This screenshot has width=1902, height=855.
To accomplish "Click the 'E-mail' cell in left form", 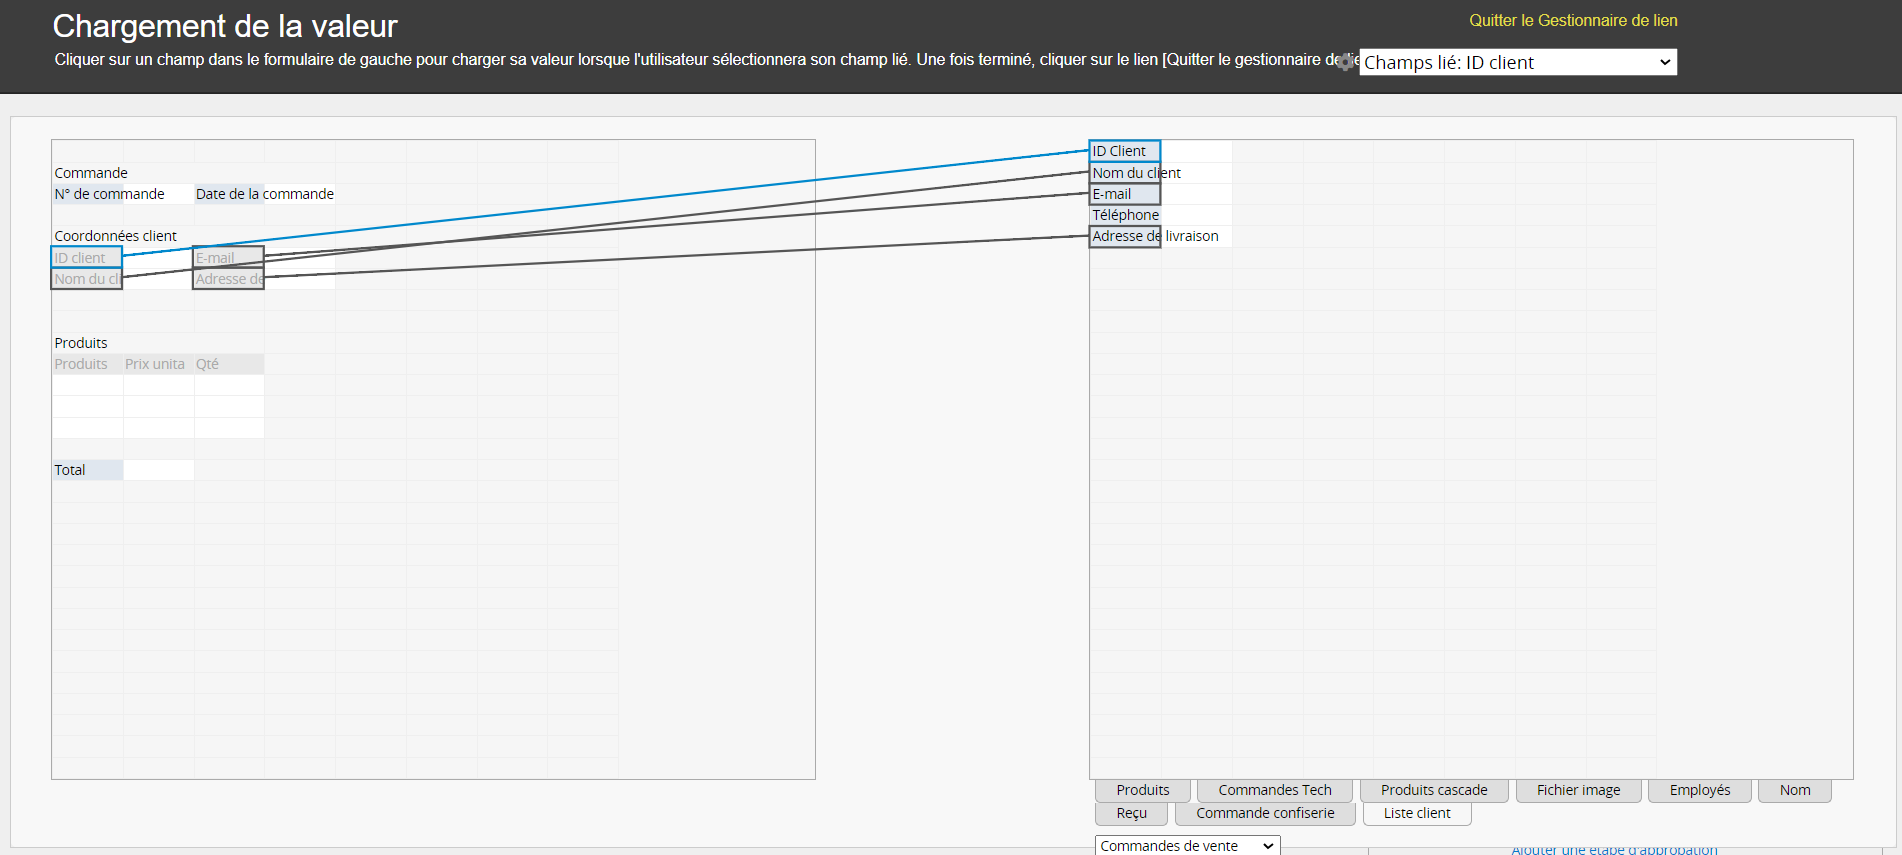I will tap(227, 258).
